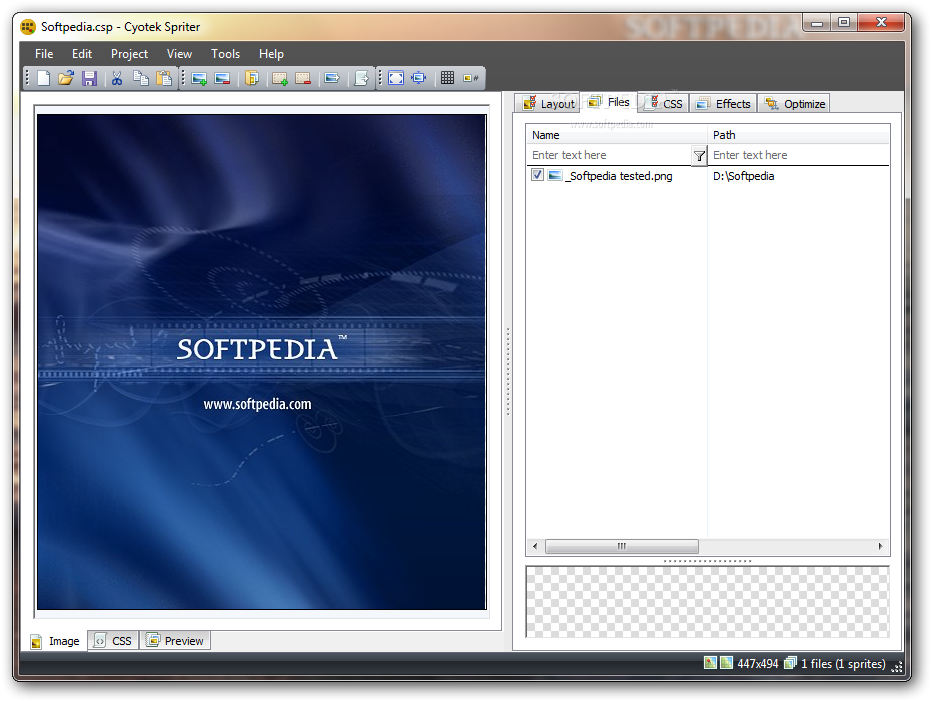Click the small image with hash toolbar icon

[471, 78]
